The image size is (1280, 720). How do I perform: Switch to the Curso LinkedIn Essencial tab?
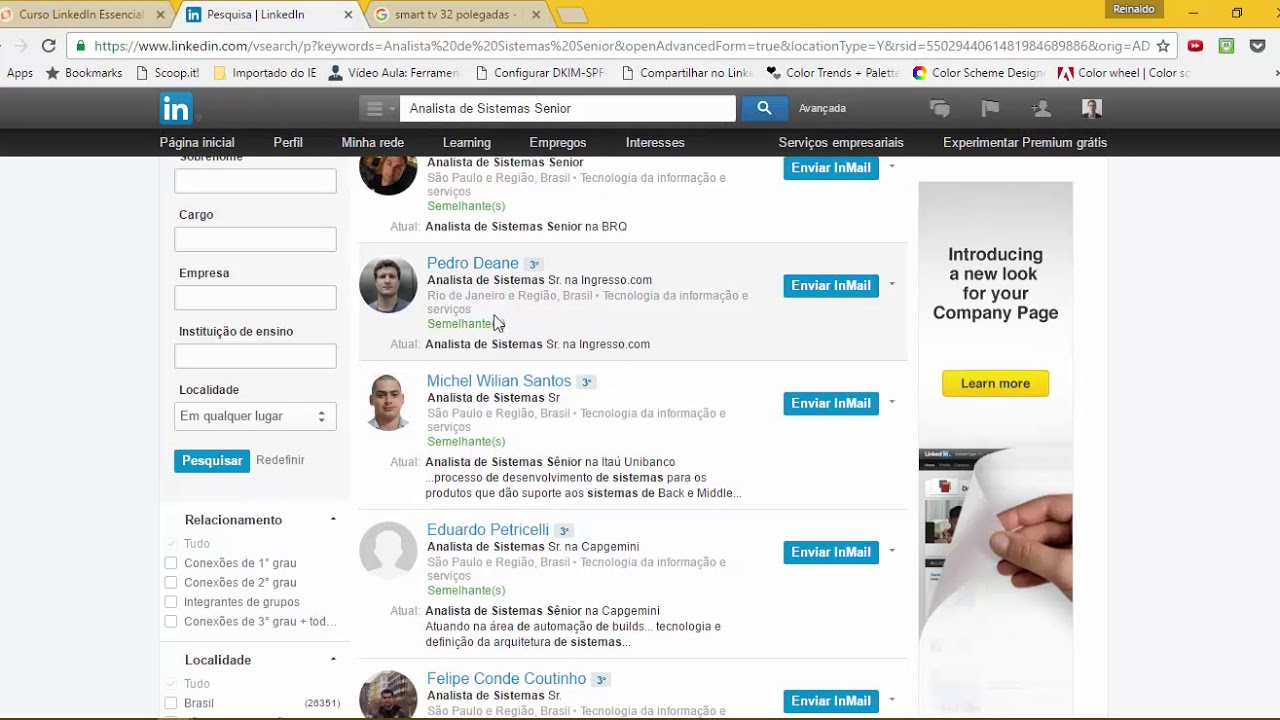click(80, 15)
